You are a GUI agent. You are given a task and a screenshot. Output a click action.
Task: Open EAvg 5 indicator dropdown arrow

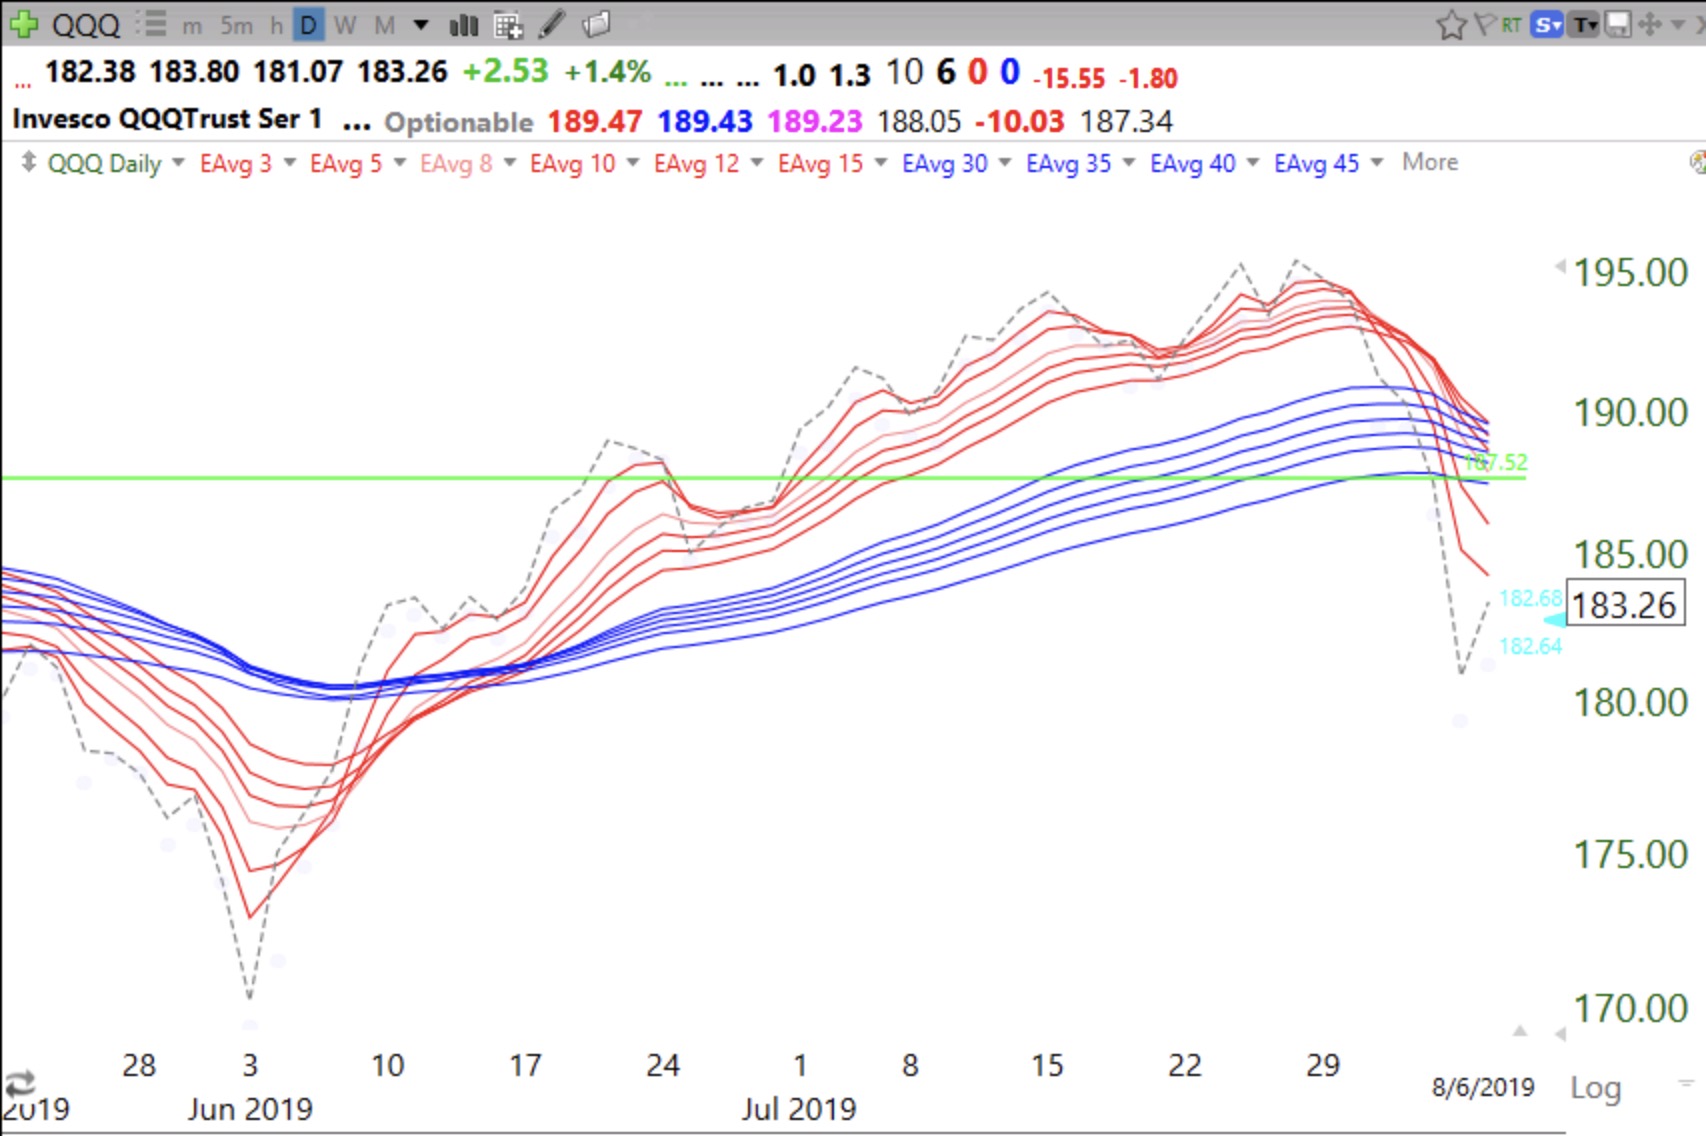(399, 162)
